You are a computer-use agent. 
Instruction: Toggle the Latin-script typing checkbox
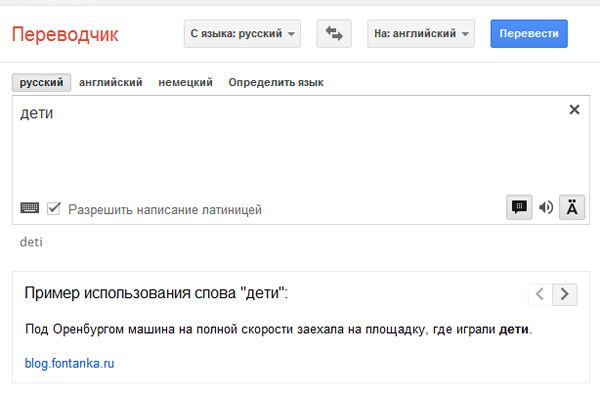[54, 209]
